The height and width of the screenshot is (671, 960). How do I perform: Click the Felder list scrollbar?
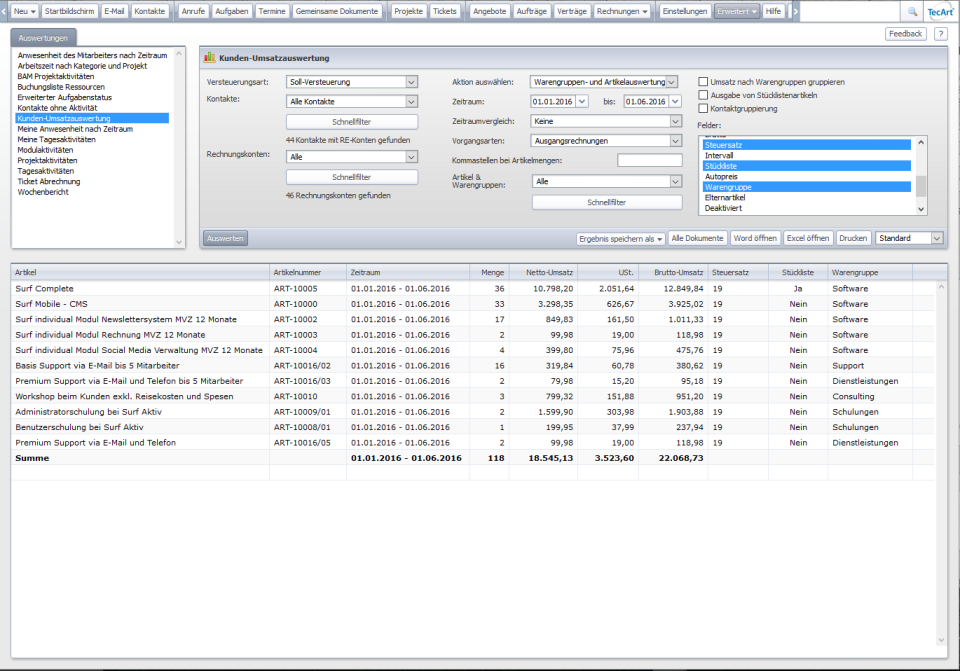click(921, 175)
